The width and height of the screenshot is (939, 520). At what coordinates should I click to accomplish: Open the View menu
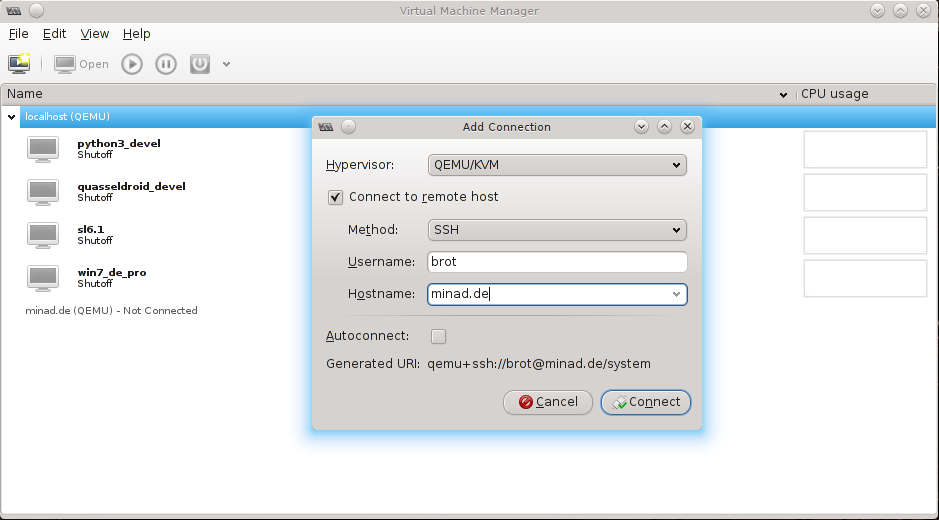click(95, 34)
